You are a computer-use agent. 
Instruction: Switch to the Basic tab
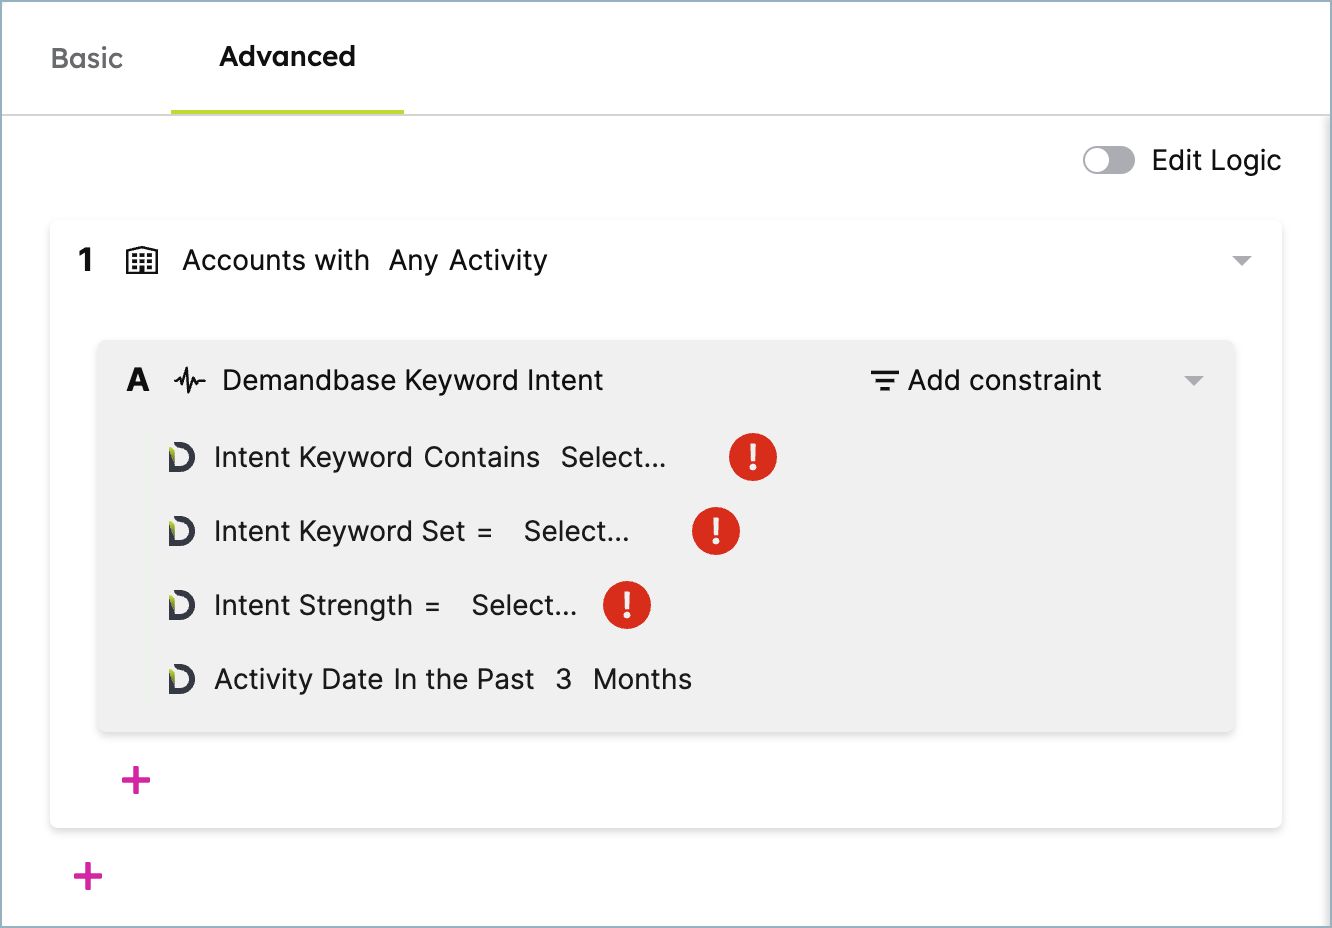87,58
